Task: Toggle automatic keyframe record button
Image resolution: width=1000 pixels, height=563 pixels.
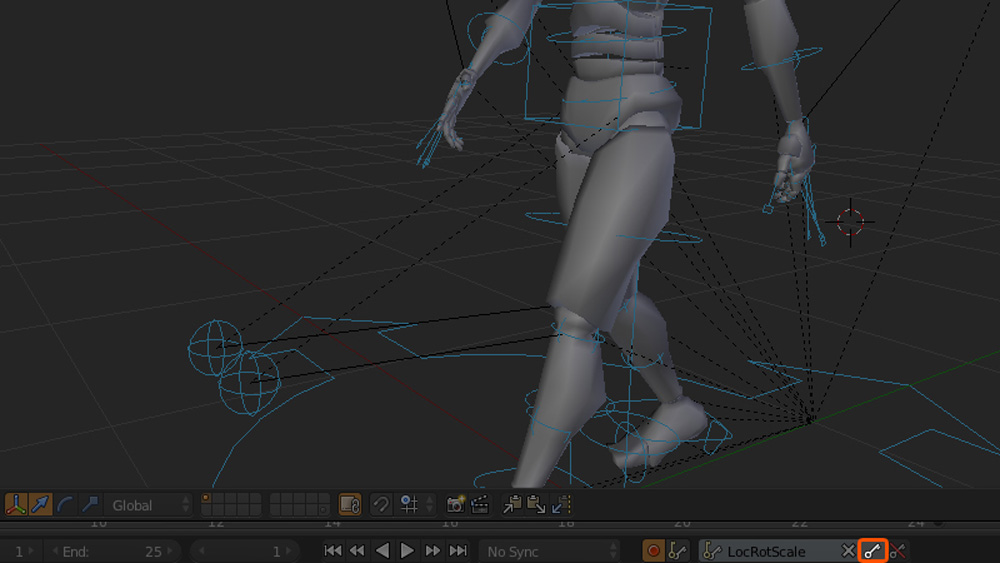Action: click(653, 551)
